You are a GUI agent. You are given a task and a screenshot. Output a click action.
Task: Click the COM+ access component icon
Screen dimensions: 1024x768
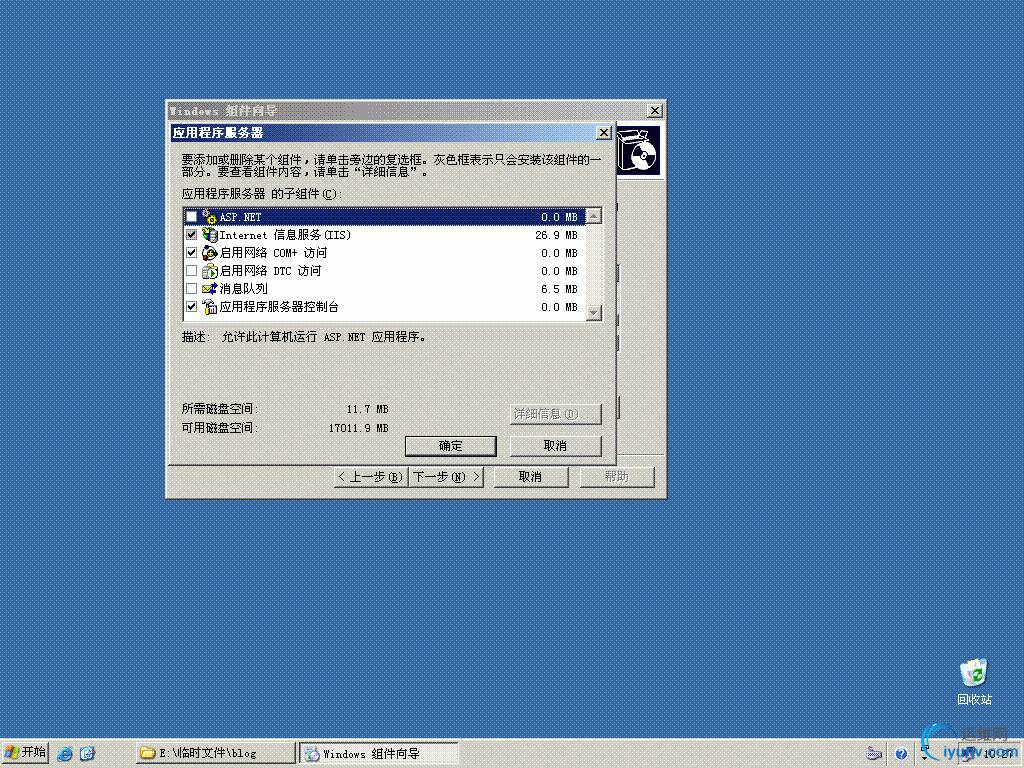[x=209, y=253]
